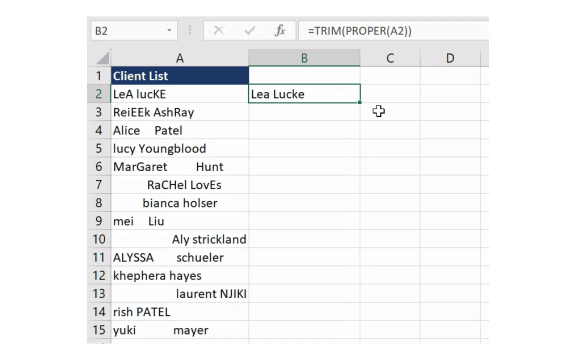This screenshot has height=360, width=576.
Task: Select column C header
Action: [390, 58]
